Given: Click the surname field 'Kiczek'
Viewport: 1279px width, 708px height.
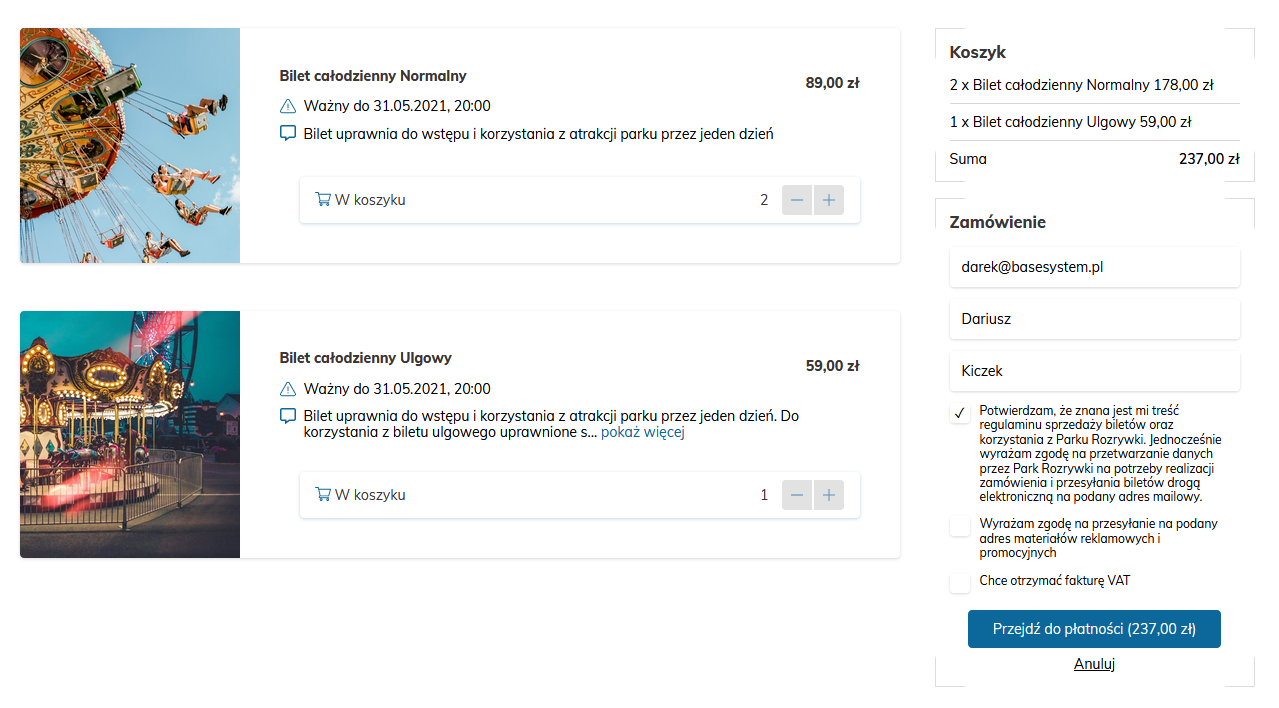Looking at the screenshot, I should pyautogui.click(x=1094, y=371).
